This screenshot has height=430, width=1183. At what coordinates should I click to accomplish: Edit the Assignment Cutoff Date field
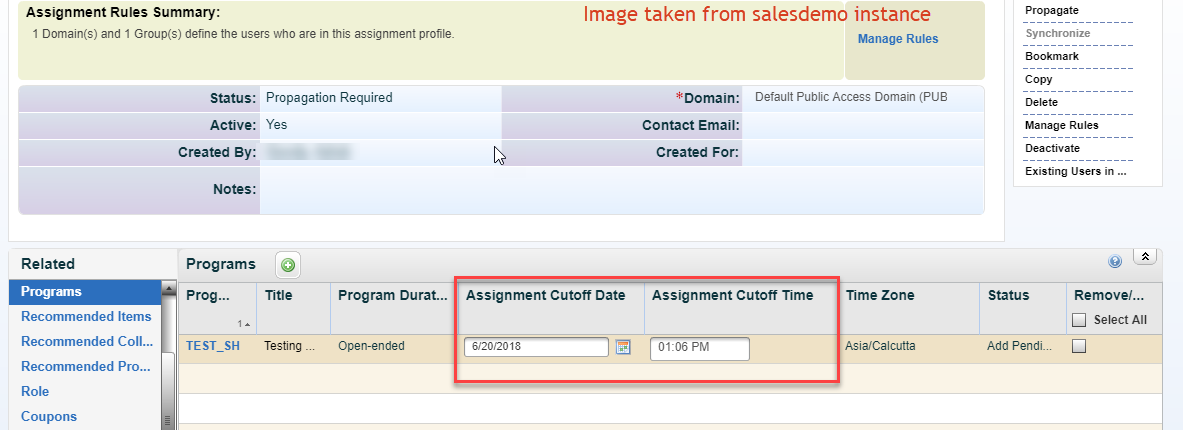coord(536,347)
